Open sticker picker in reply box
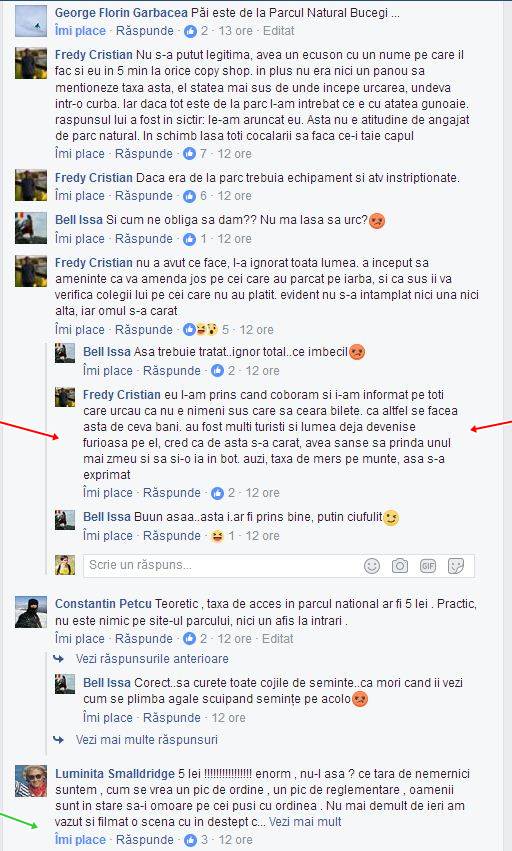512x851 pixels. 456,566
